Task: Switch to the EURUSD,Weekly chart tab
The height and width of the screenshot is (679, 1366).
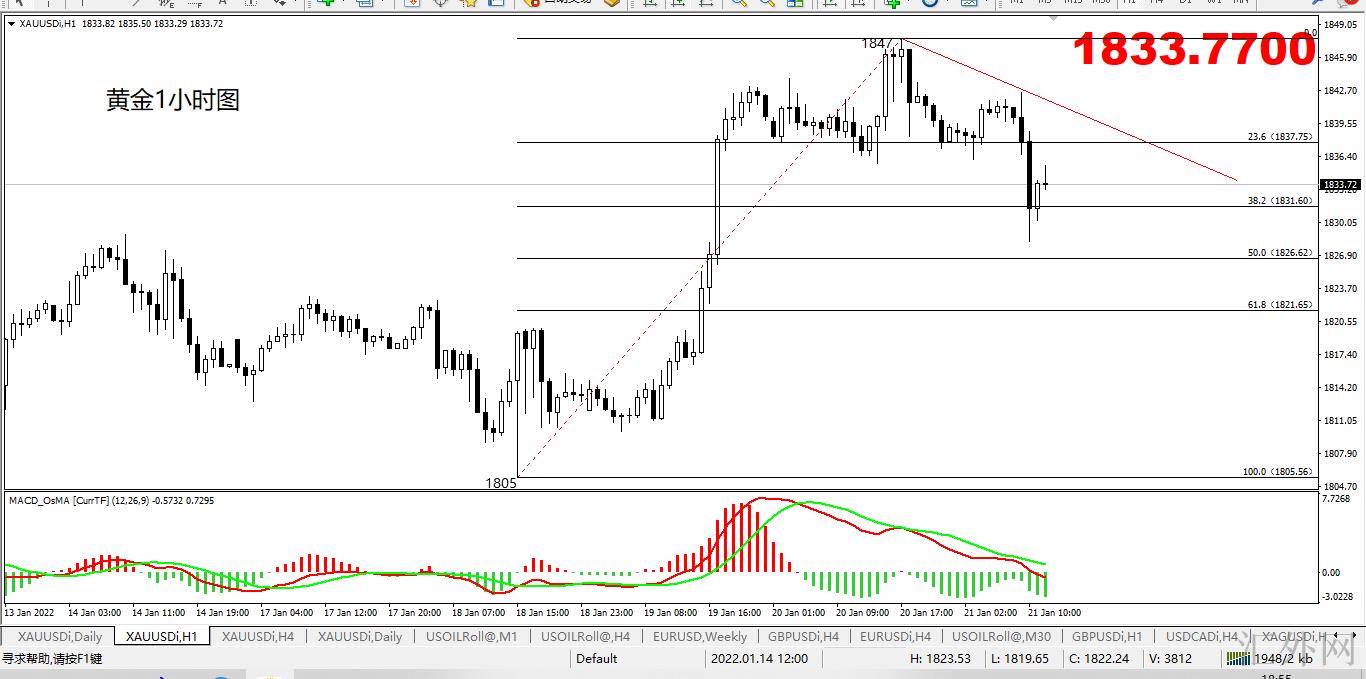Action: tap(699, 636)
